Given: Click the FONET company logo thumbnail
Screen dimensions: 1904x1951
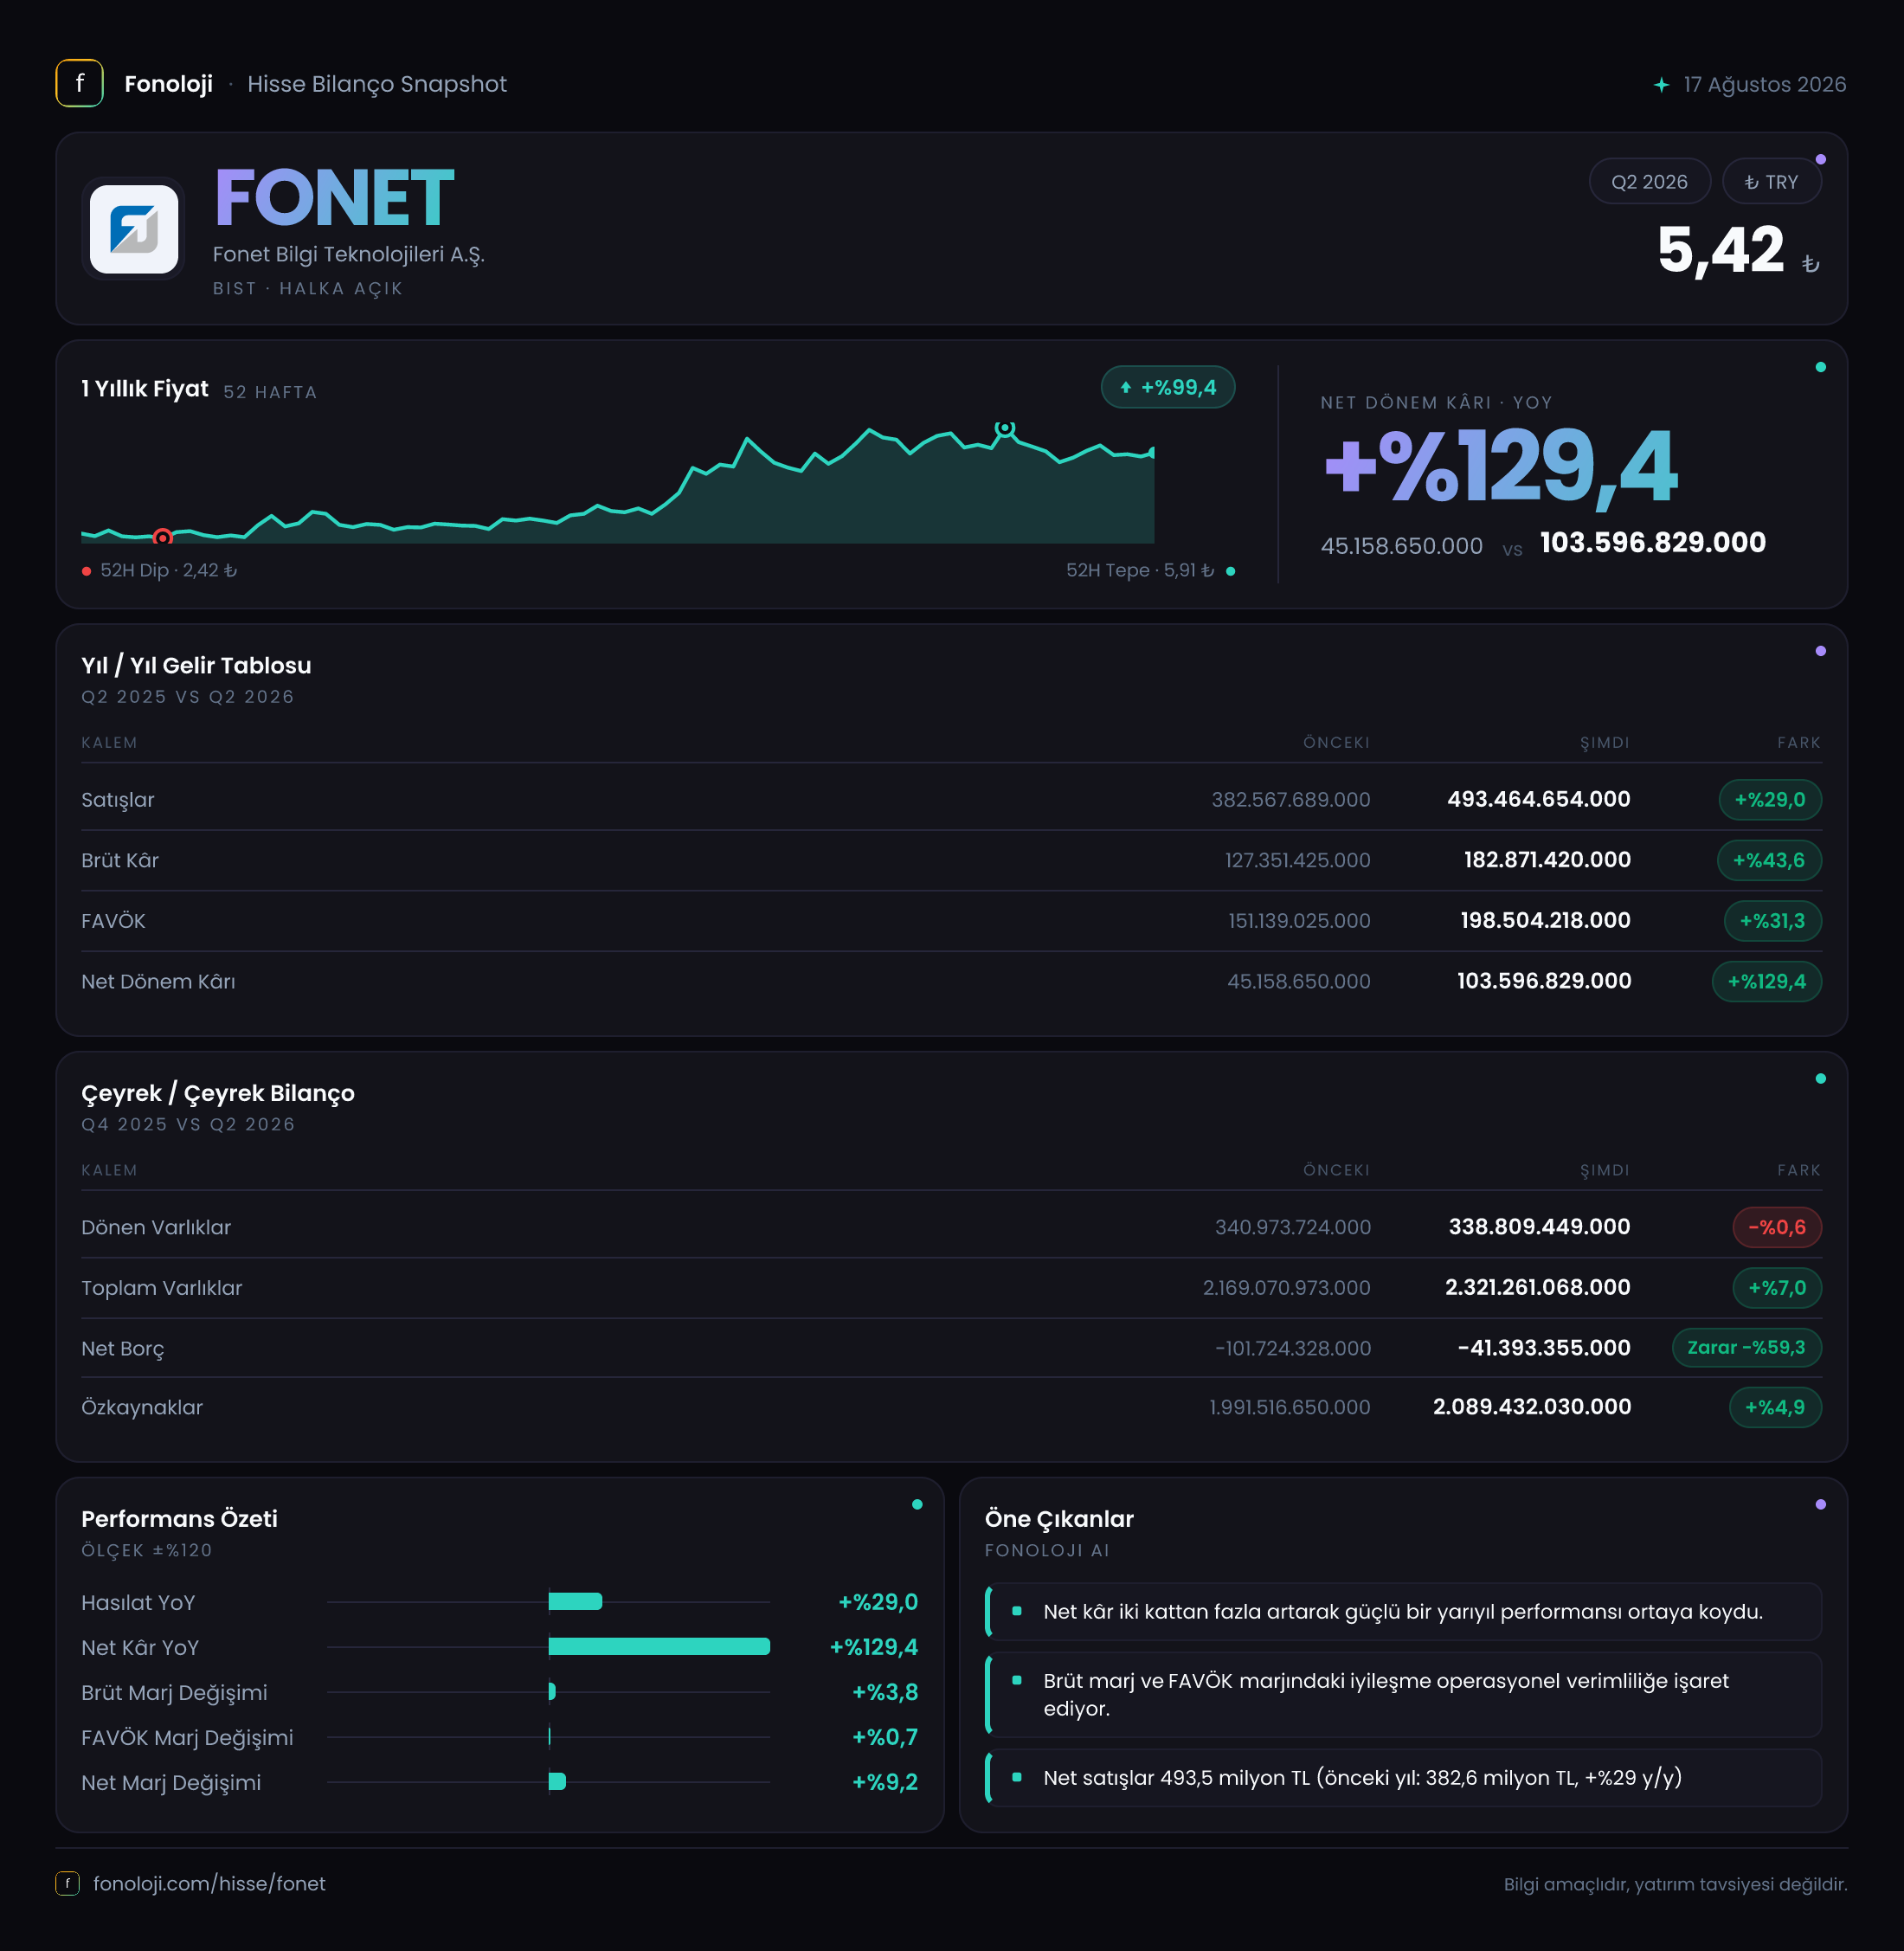Looking at the screenshot, I should pyautogui.click(x=134, y=229).
